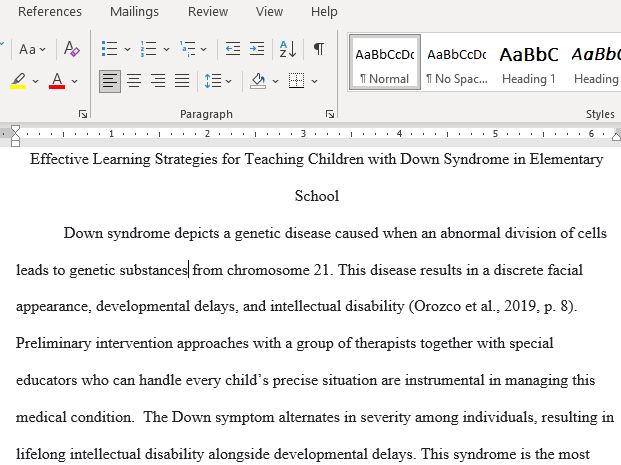621x465 pixels.
Task: Open the References ribbon tab
Action: 50,11
